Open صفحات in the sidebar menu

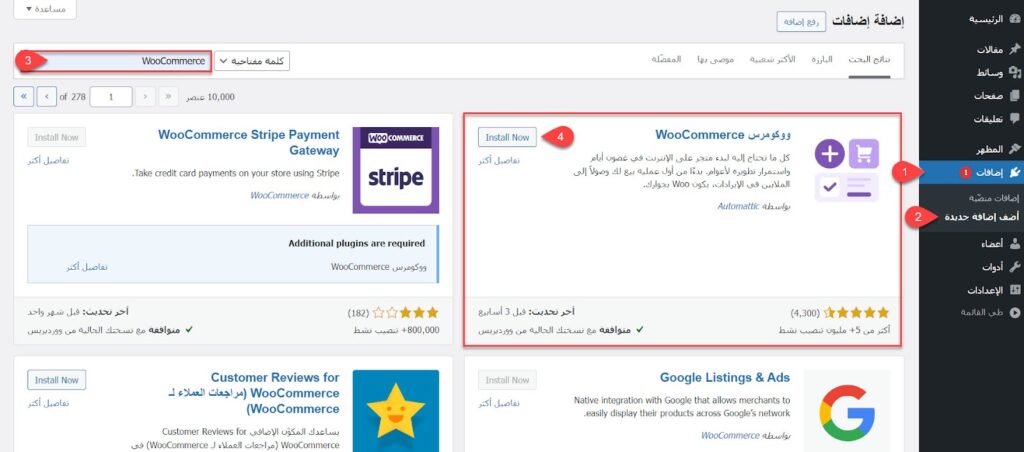coord(989,96)
